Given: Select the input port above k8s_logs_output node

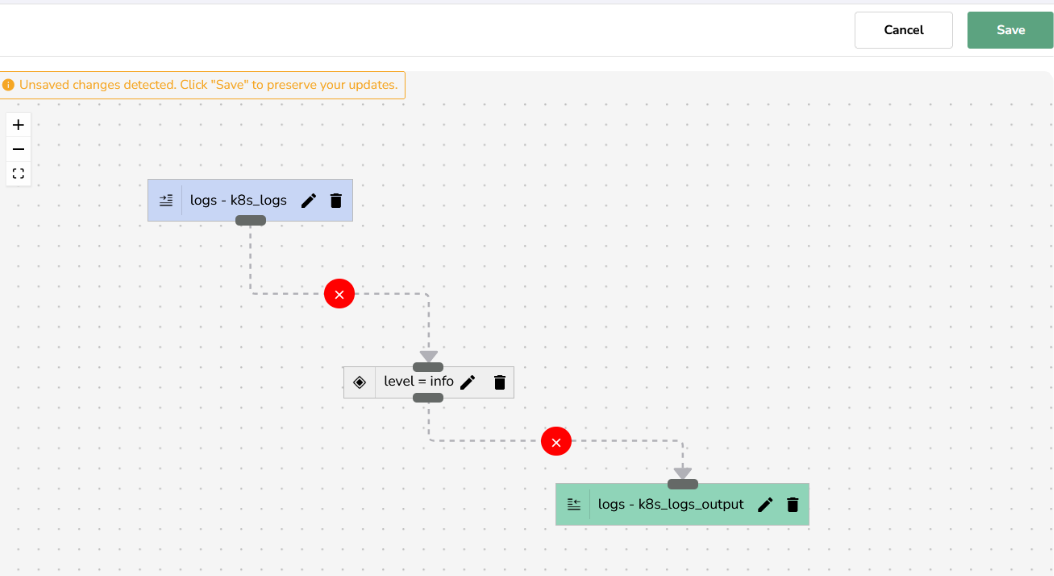Looking at the screenshot, I should 682,483.
